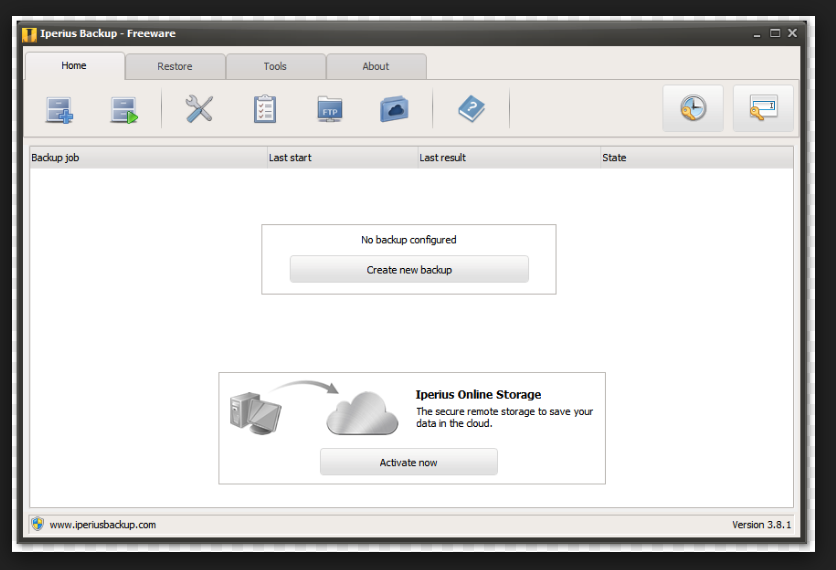Open general settings wrench icon
The image size is (836, 570).
coord(200,109)
